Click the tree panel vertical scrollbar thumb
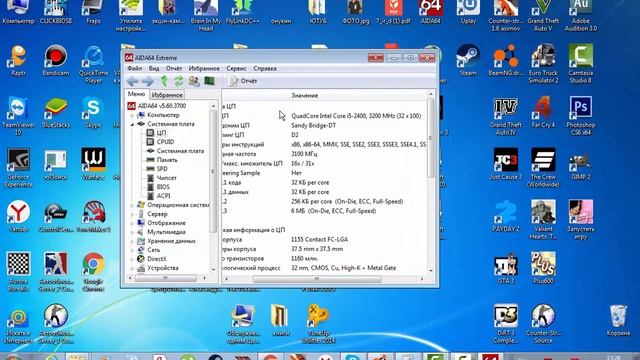The width and height of the screenshot is (640, 360). tap(213, 171)
